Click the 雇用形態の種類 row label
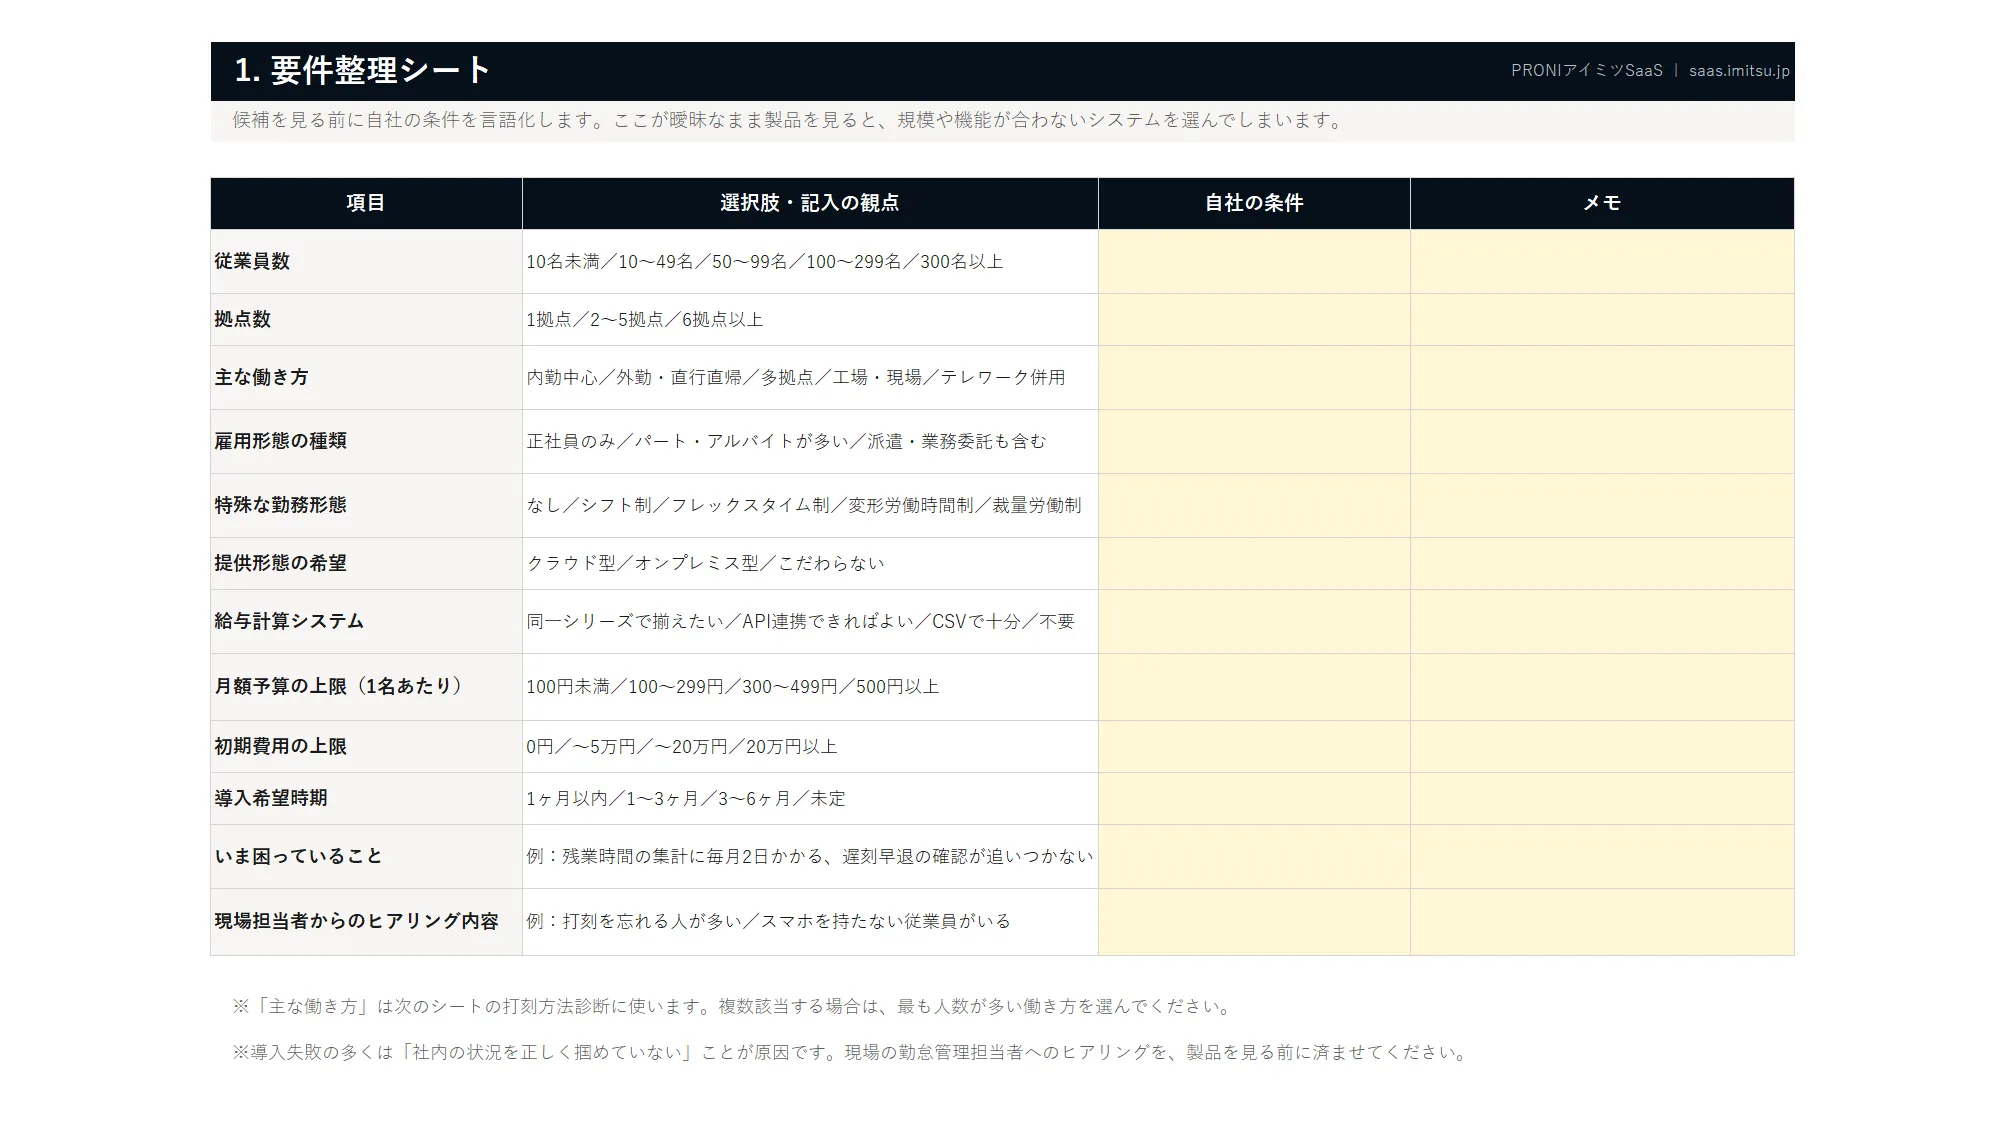Image resolution: width=2005 pixels, height=1128 pixels. 281,441
